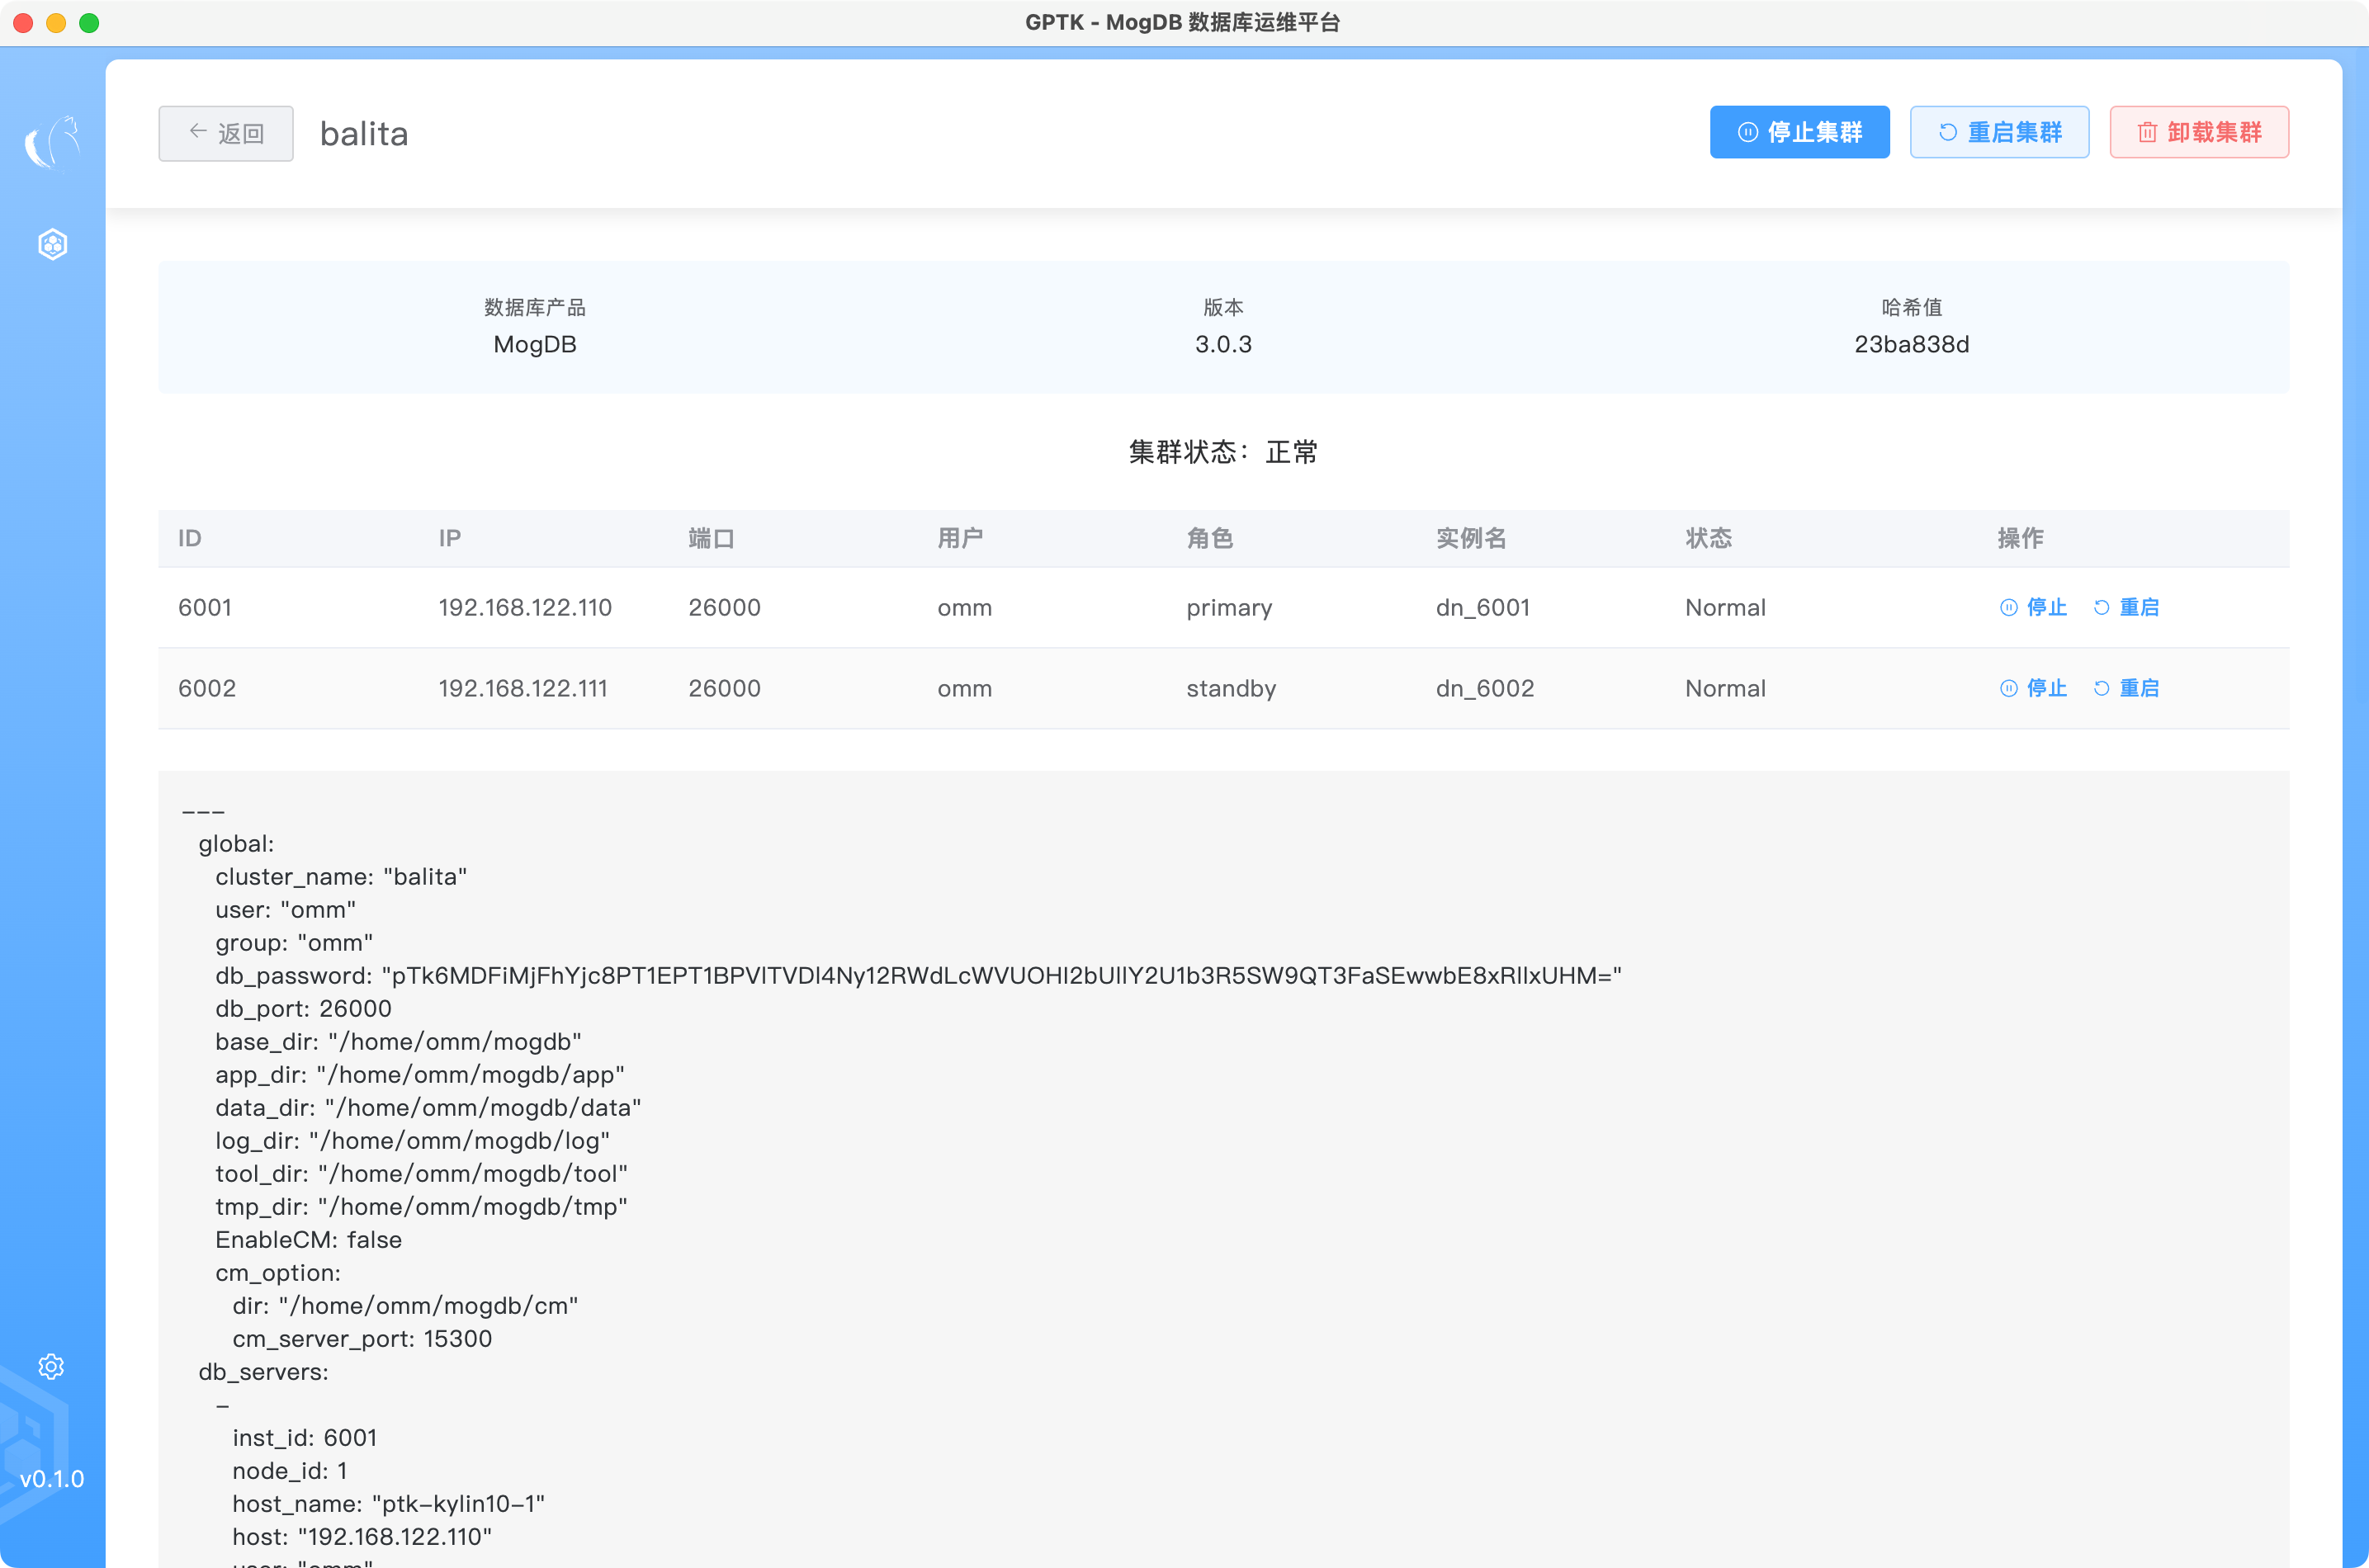Click the inst_id: 6001 line
The height and width of the screenshot is (1568, 2369).
[304, 1438]
